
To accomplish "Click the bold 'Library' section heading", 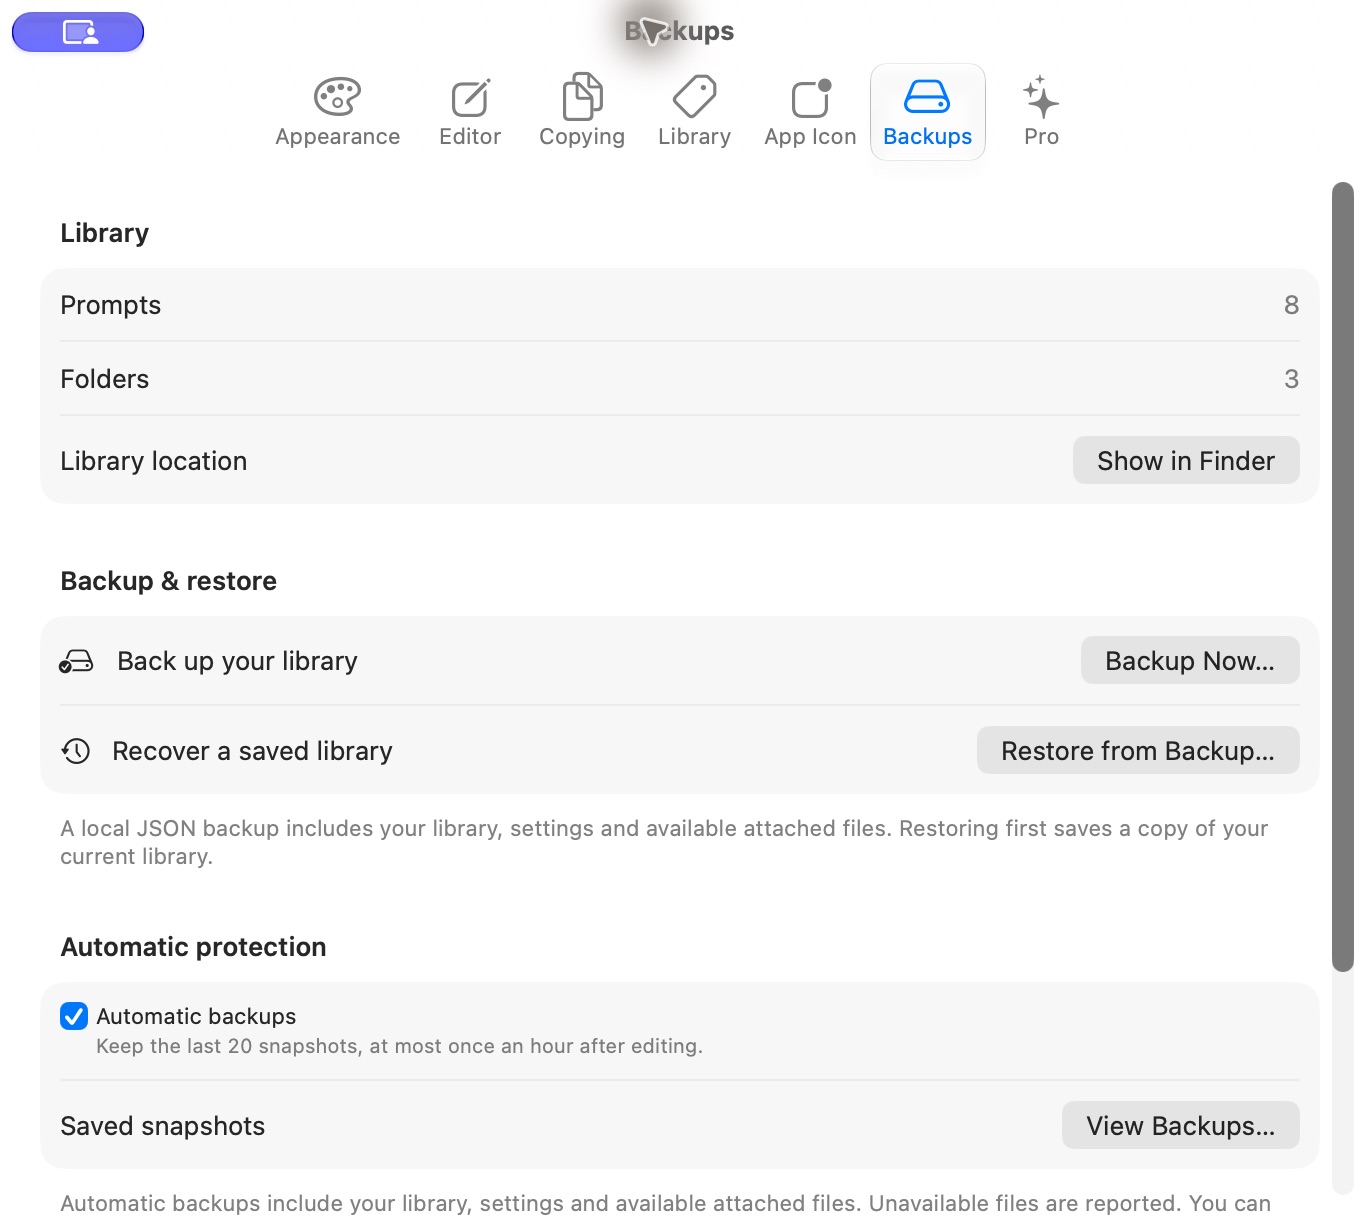I will (x=105, y=233).
